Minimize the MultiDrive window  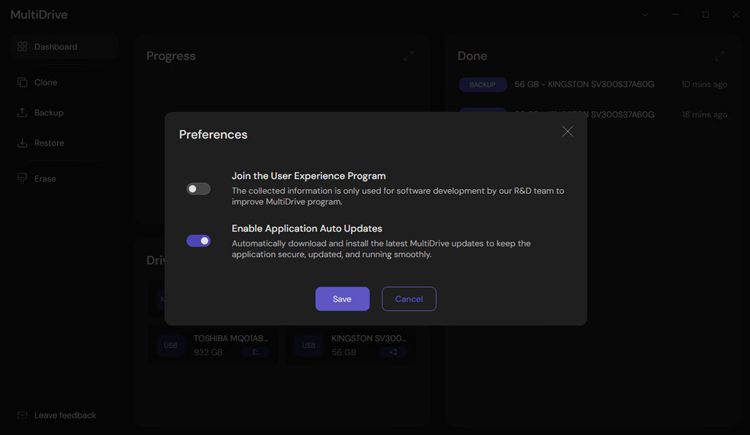(x=675, y=15)
